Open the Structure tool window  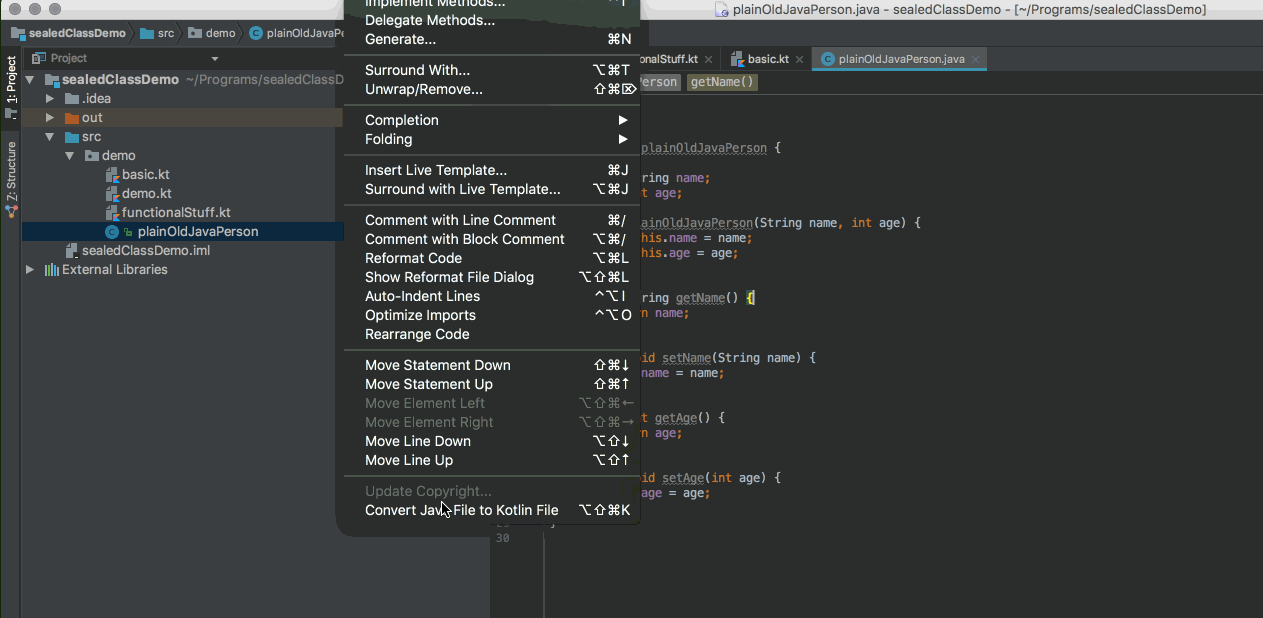(x=11, y=178)
